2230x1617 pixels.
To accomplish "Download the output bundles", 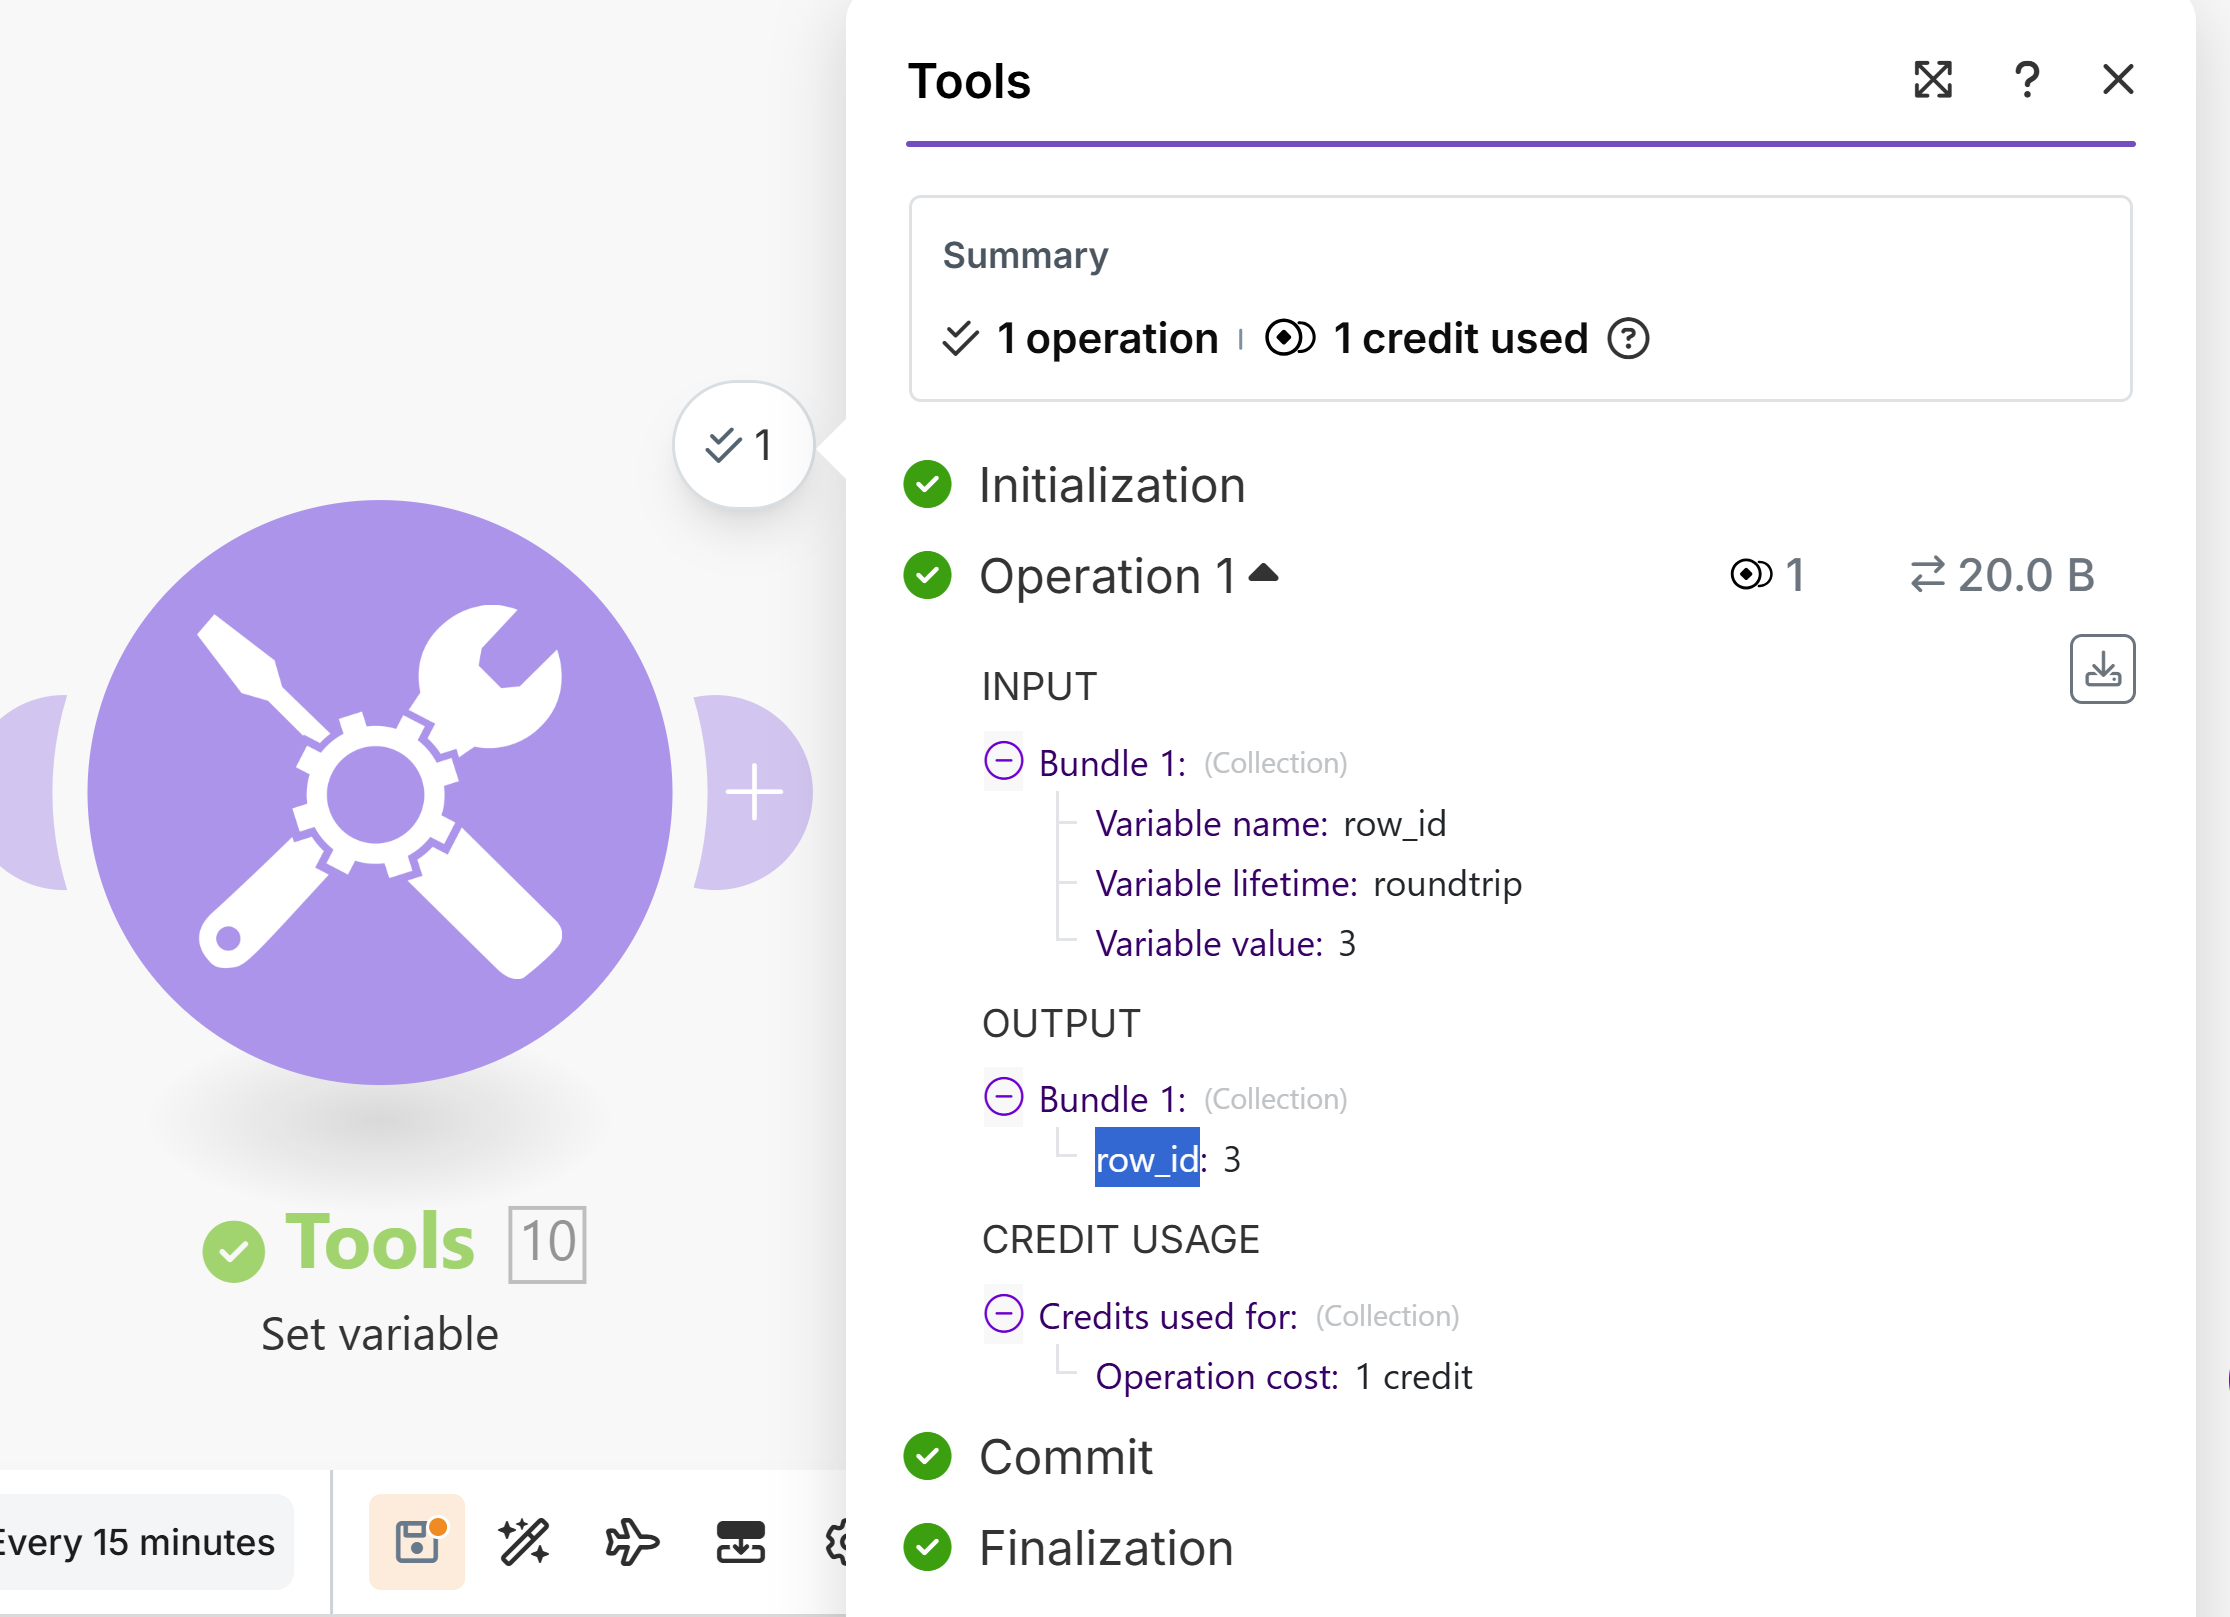I will click(x=2102, y=669).
